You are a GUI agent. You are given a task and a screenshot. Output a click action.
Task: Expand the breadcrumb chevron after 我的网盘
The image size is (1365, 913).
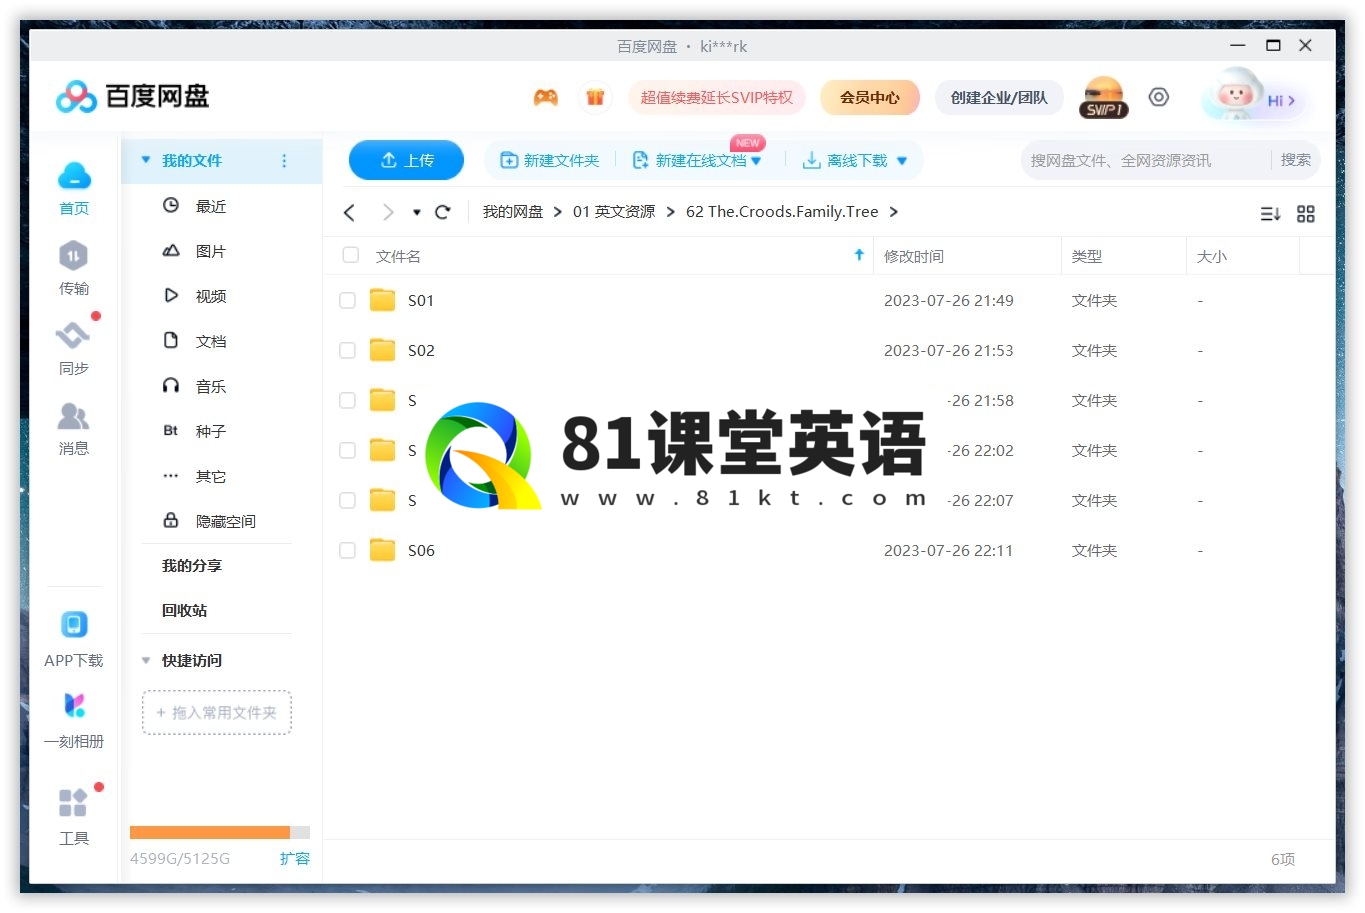point(558,212)
